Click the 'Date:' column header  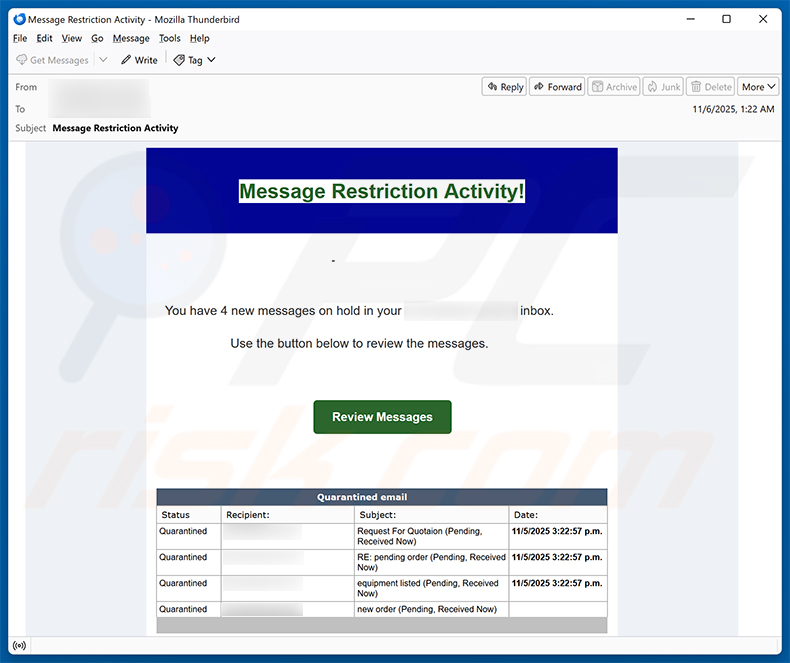pos(558,515)
